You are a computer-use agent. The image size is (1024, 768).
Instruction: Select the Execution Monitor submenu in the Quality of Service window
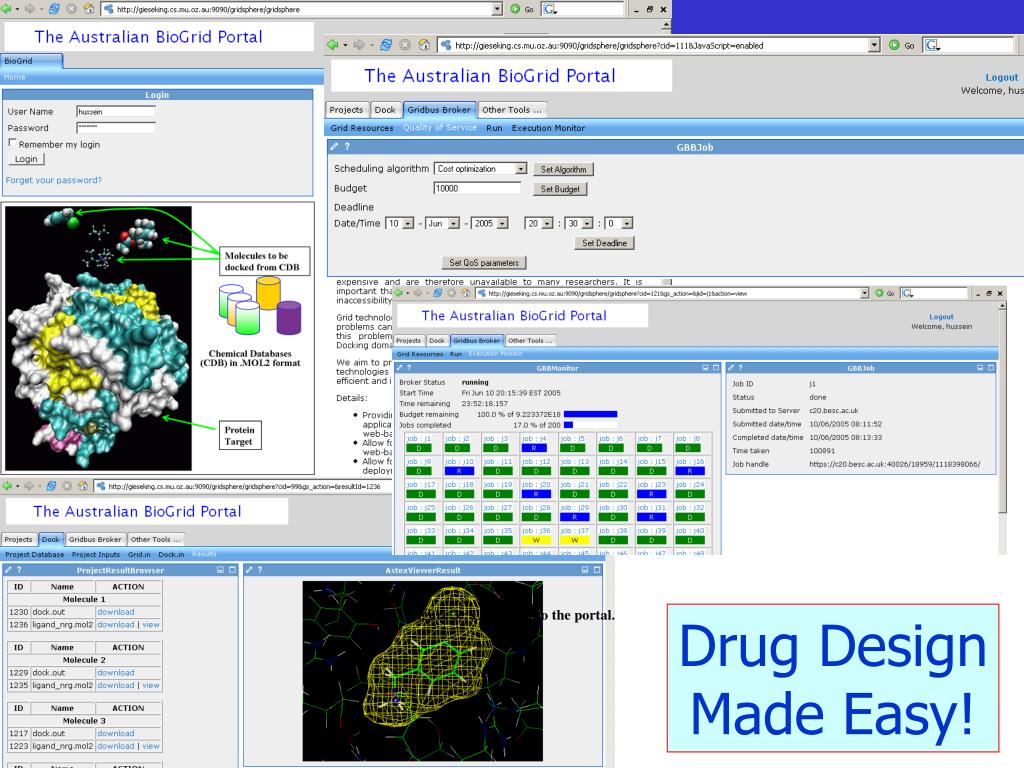pyautogui.click(x=549, y=128)
